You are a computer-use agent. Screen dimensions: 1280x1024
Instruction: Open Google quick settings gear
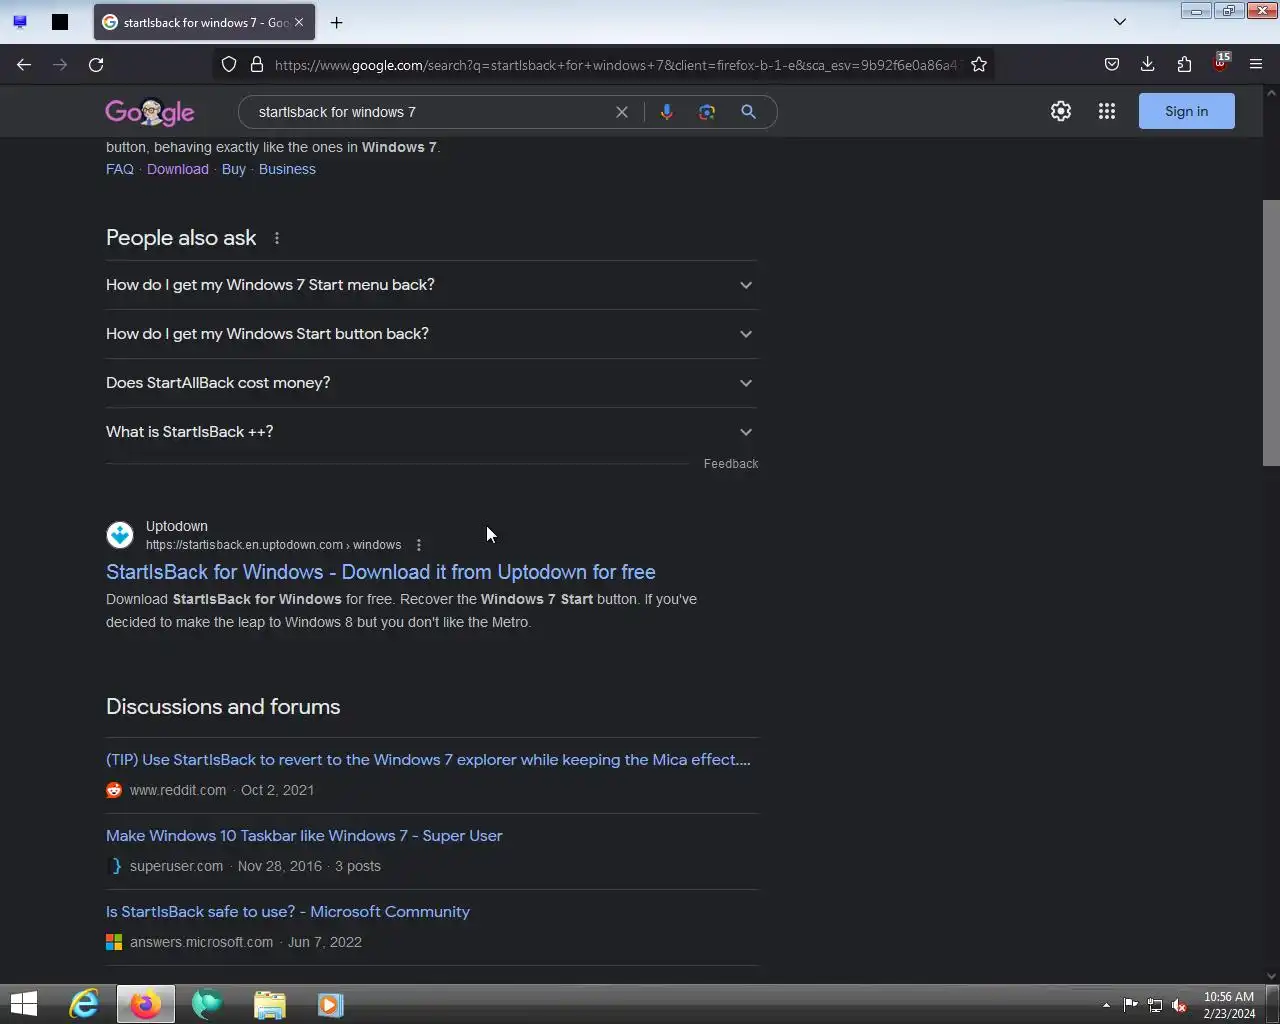pos(1061,112)
